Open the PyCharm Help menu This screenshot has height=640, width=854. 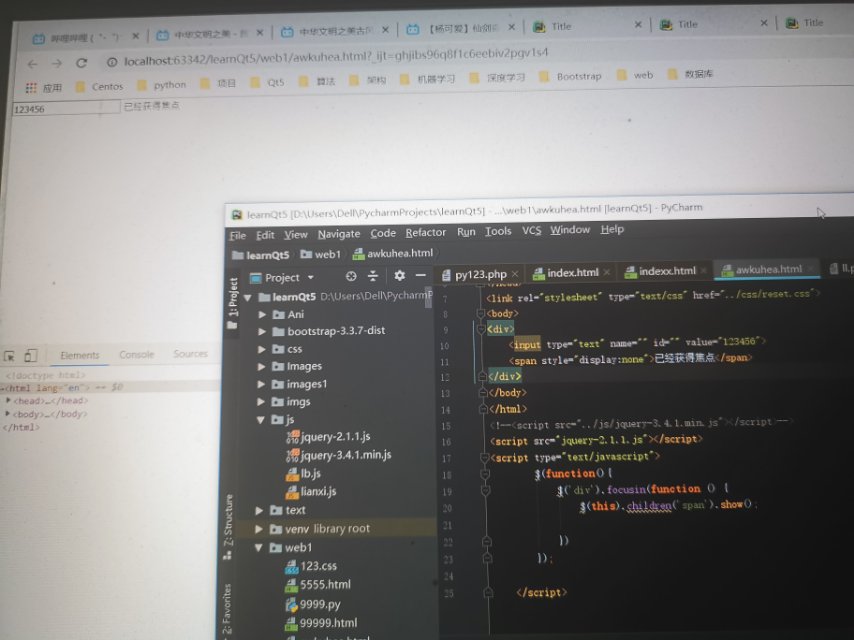(x=612, y=229)
